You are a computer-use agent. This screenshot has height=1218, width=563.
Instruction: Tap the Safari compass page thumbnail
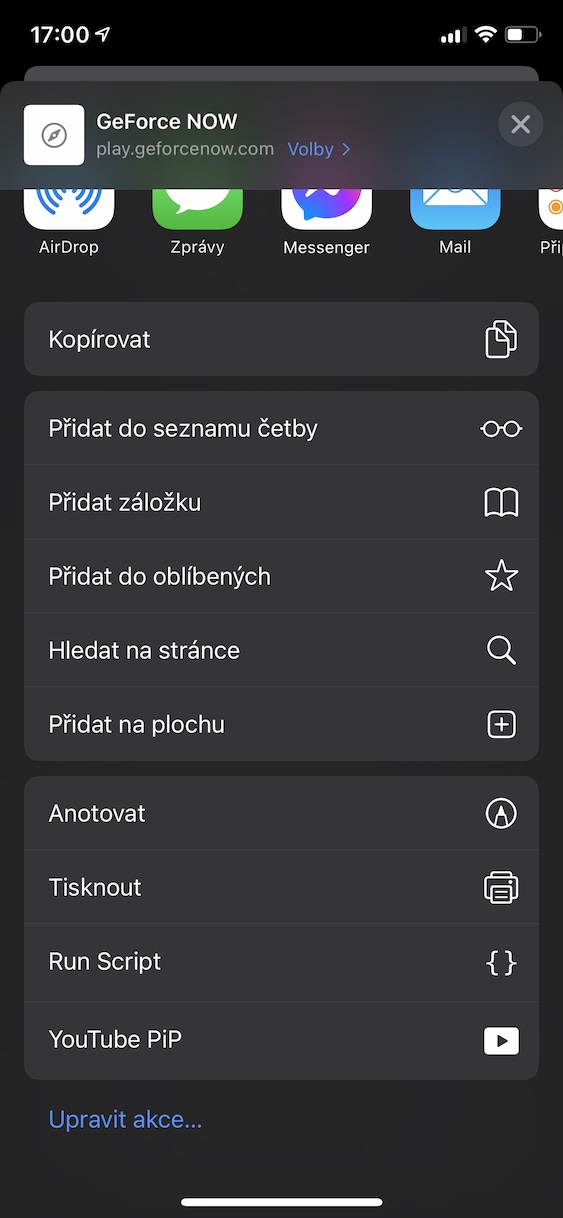pos(54,135)
